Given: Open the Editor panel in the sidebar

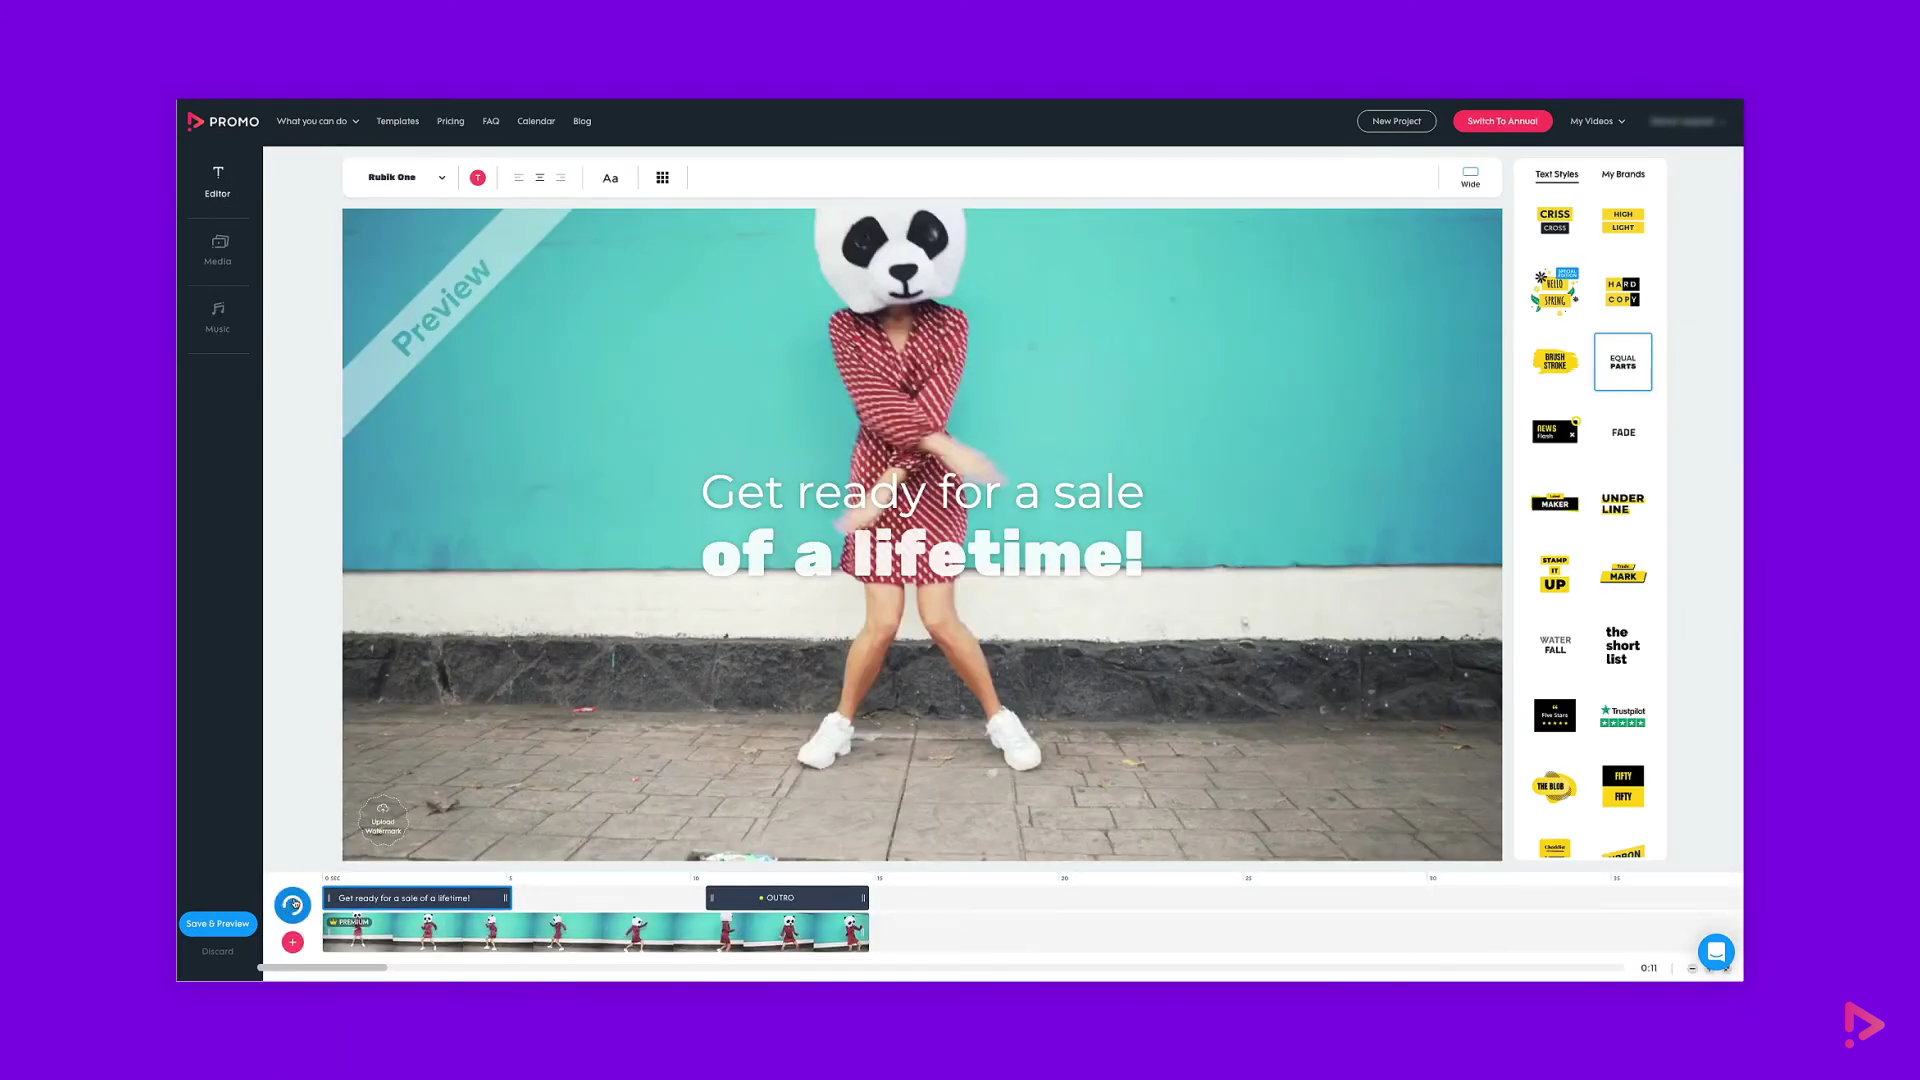Looking at the screenshot, I should coord(217,182).
